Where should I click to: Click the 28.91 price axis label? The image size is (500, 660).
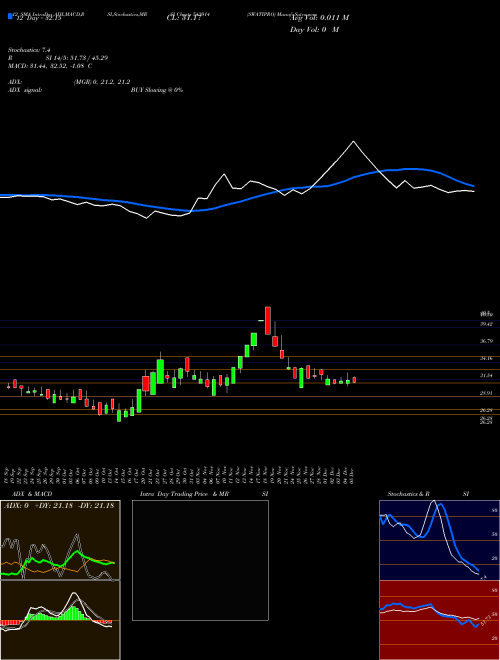tap(486, 393)
